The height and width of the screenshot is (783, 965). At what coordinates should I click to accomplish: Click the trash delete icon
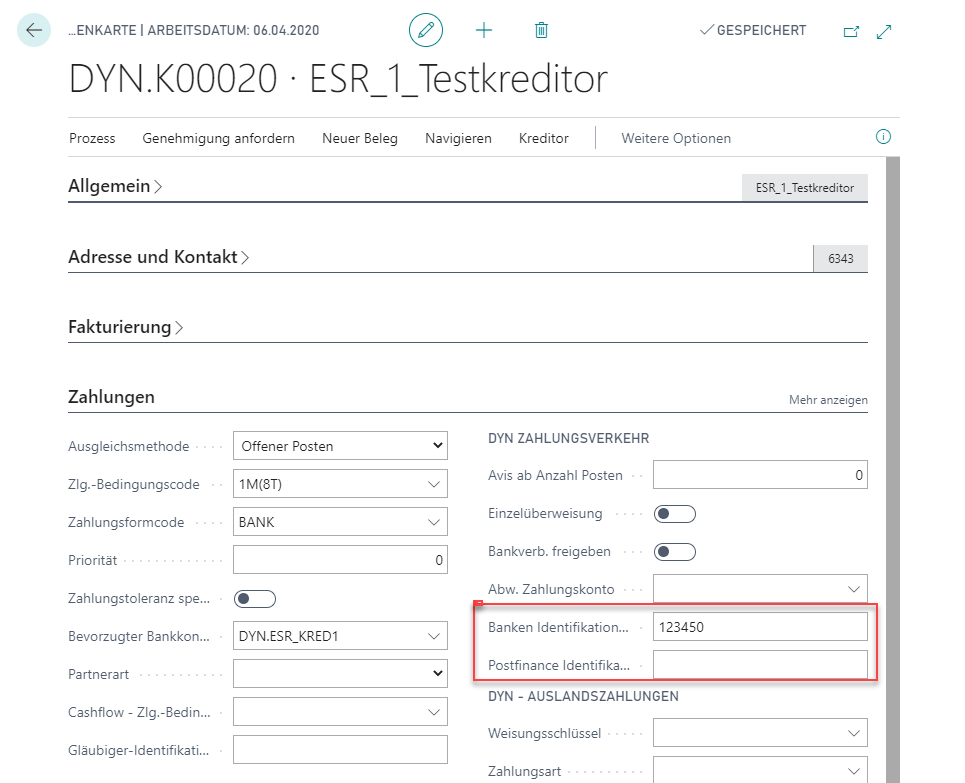541,30
